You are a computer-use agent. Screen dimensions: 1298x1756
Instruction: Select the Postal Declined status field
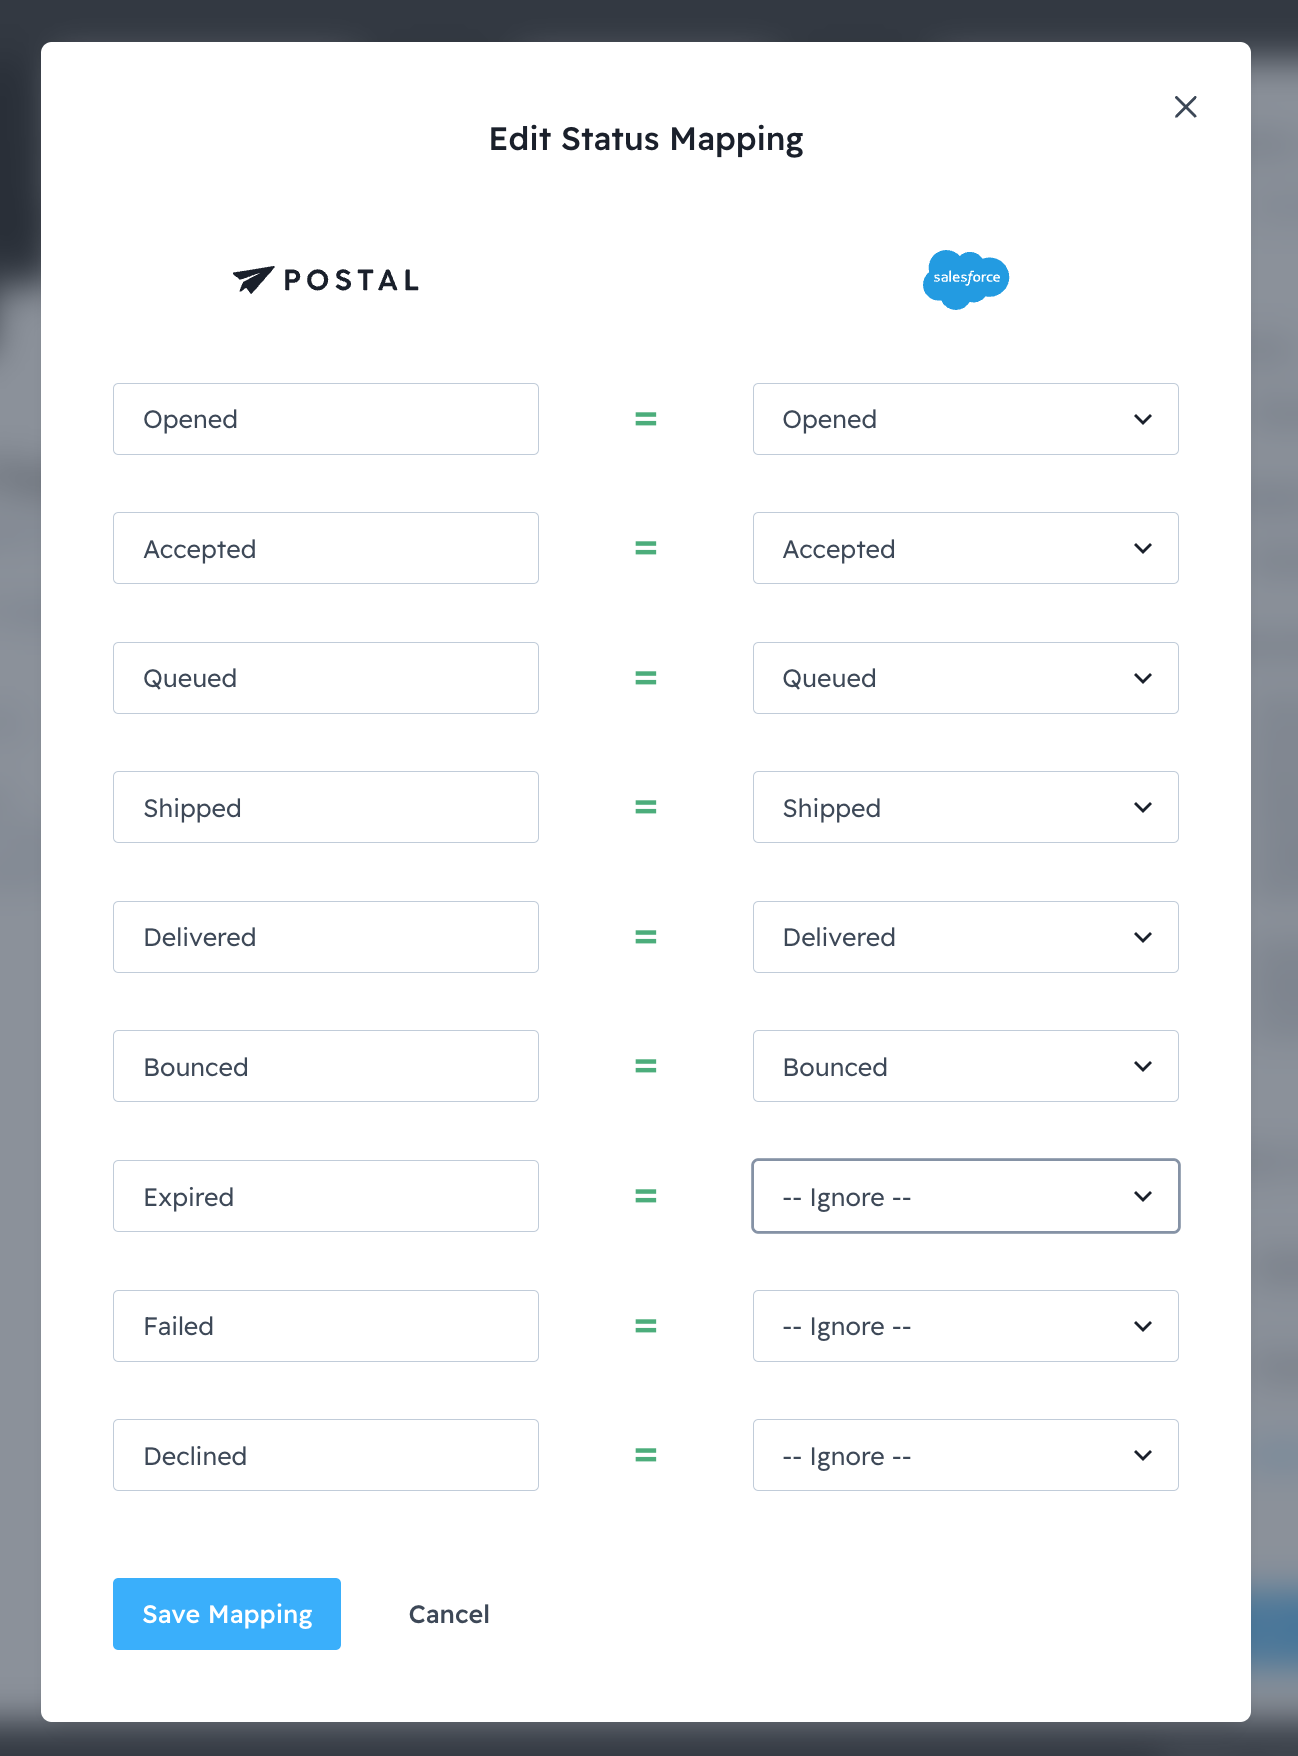click(x=326, y=1455)
